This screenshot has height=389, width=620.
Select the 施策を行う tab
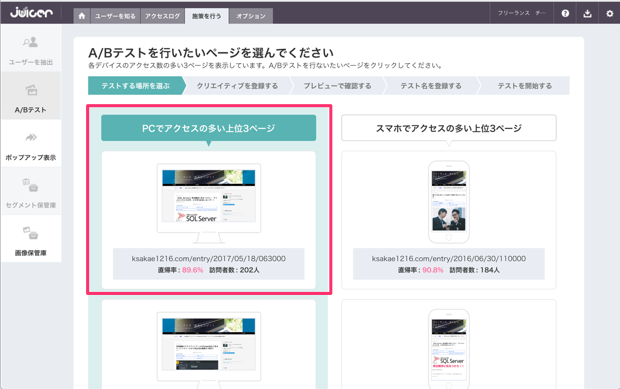coord(207,16)
